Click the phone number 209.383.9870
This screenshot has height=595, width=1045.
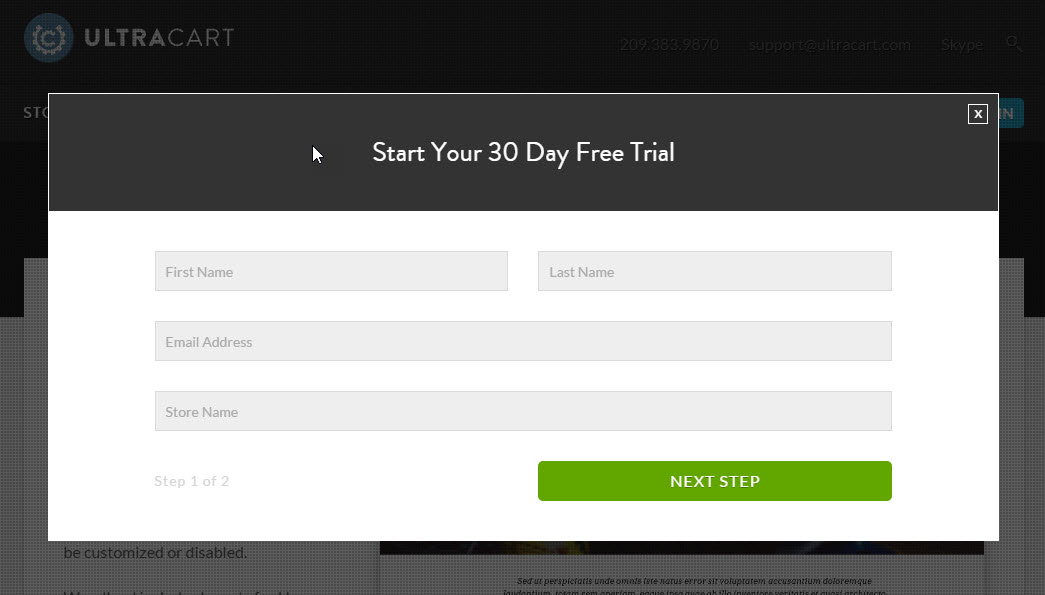[669, 45]
